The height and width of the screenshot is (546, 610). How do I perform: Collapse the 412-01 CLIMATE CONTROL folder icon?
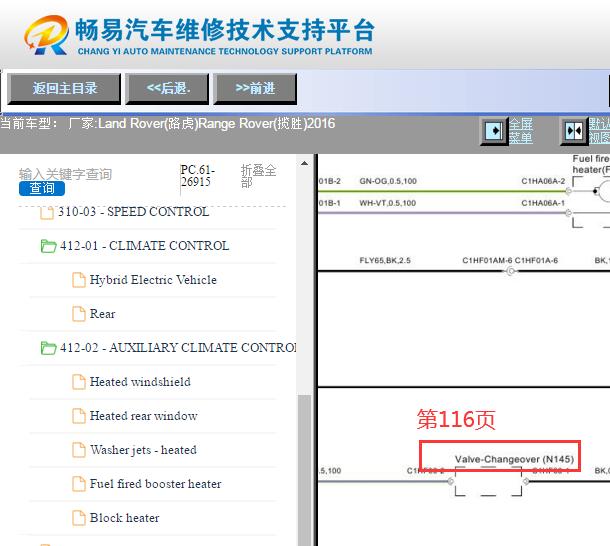[x=49, y=246]
